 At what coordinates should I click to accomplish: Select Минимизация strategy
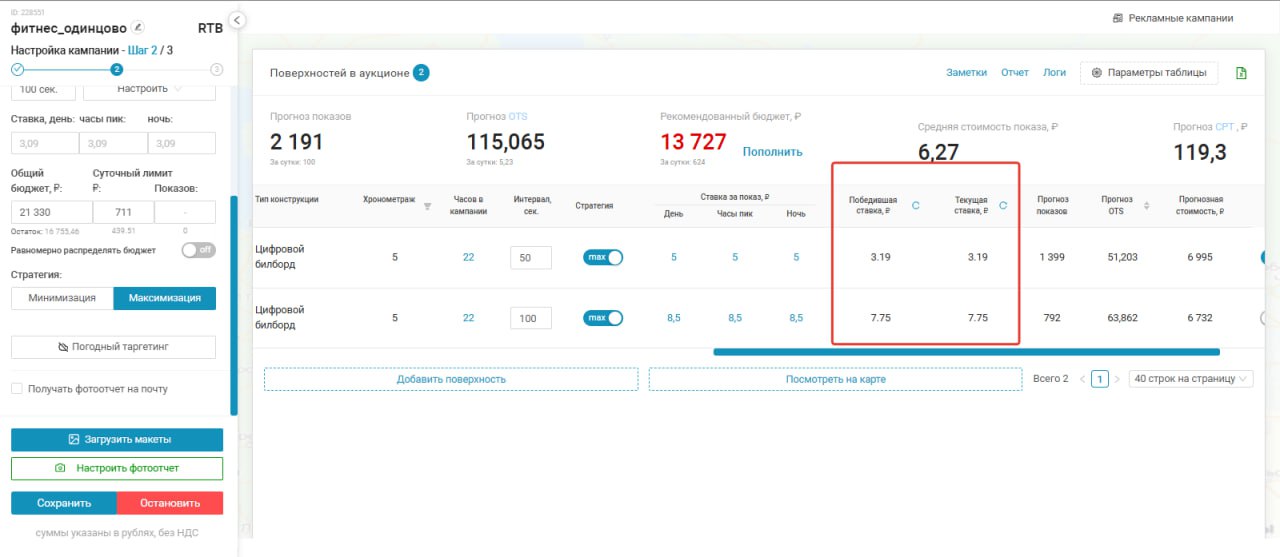(x=62, y=298)
